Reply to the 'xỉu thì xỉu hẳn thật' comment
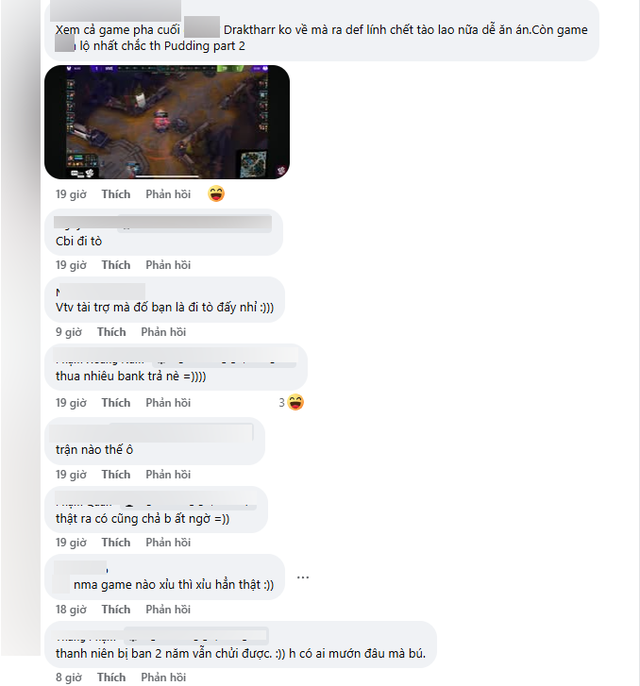Viewport: 640px width, 686px height. [x=168, y=609]
